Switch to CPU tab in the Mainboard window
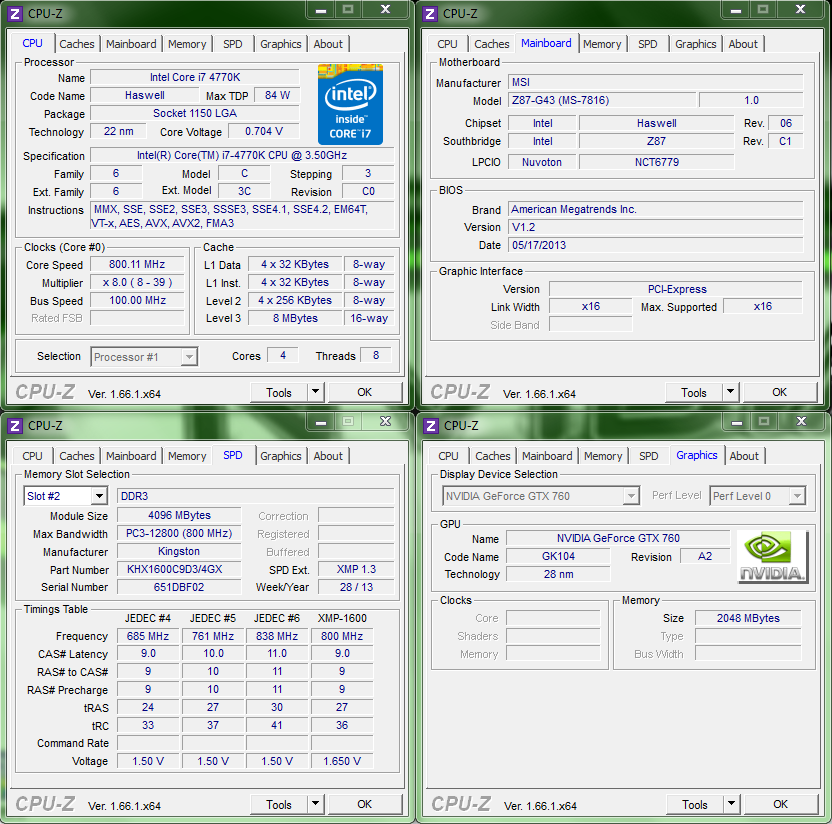Image resolution: width=832 pixels, height=824 pixels. pyautogui.click(x=447, y=44)
